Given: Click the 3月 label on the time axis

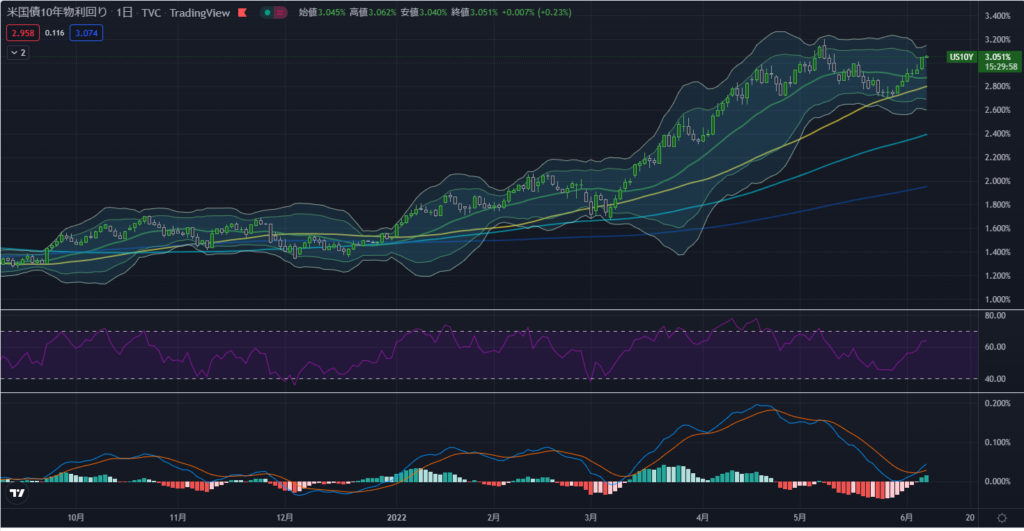Looking at the screenshot, I should [590, 518].
